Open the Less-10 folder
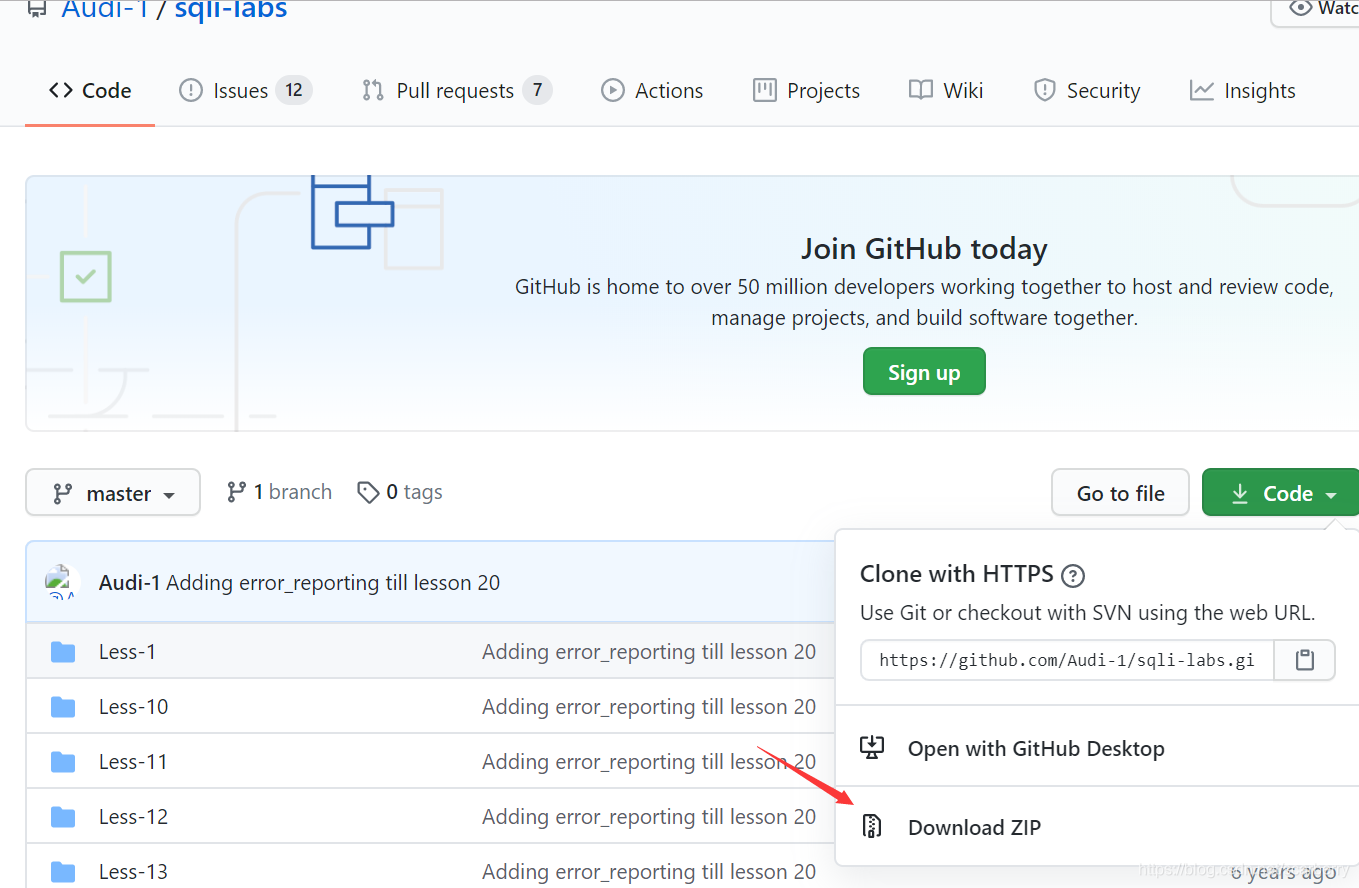Image resolution: width=1359 pixels, height=888 pixels. [x=133, y=707]
